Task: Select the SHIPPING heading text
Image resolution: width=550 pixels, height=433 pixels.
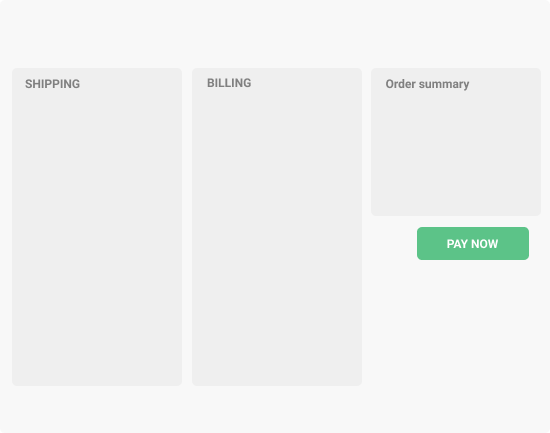Action: [53, 84]
